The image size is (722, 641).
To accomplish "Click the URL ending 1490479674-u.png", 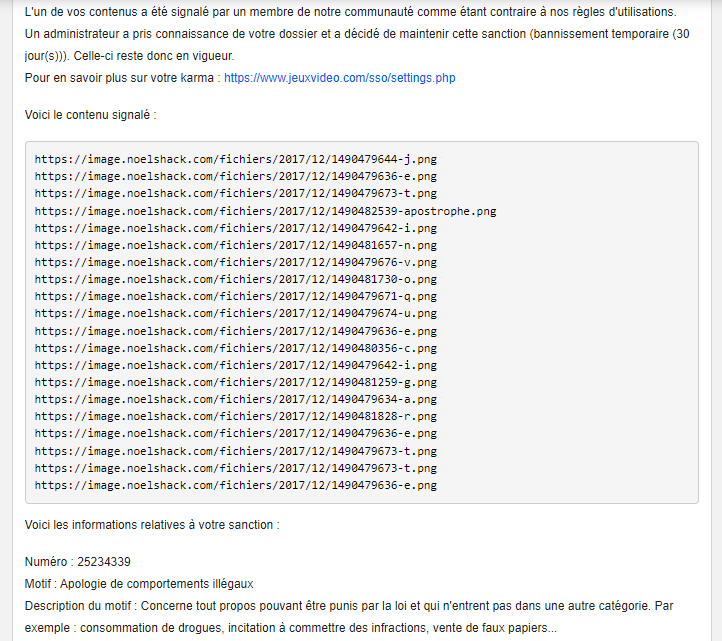I will click(236, 314).
